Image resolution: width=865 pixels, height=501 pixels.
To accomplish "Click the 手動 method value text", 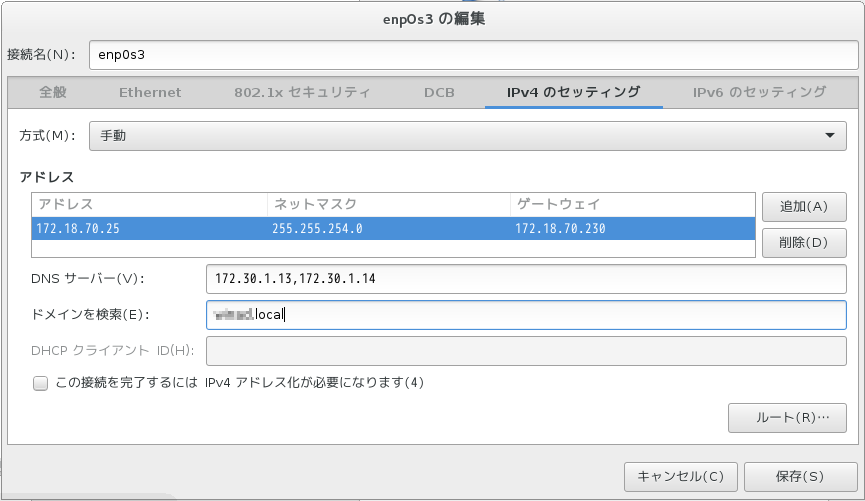I will coord(113,136).
